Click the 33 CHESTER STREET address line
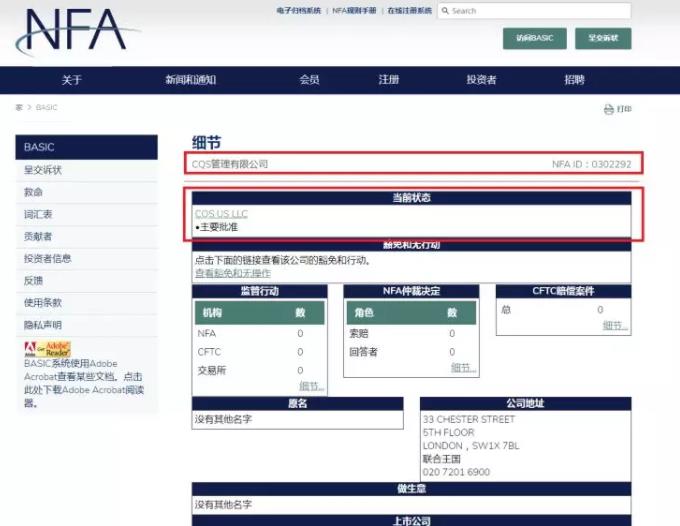The width and height of the screenshot is (680, 526). click(469, 419)
